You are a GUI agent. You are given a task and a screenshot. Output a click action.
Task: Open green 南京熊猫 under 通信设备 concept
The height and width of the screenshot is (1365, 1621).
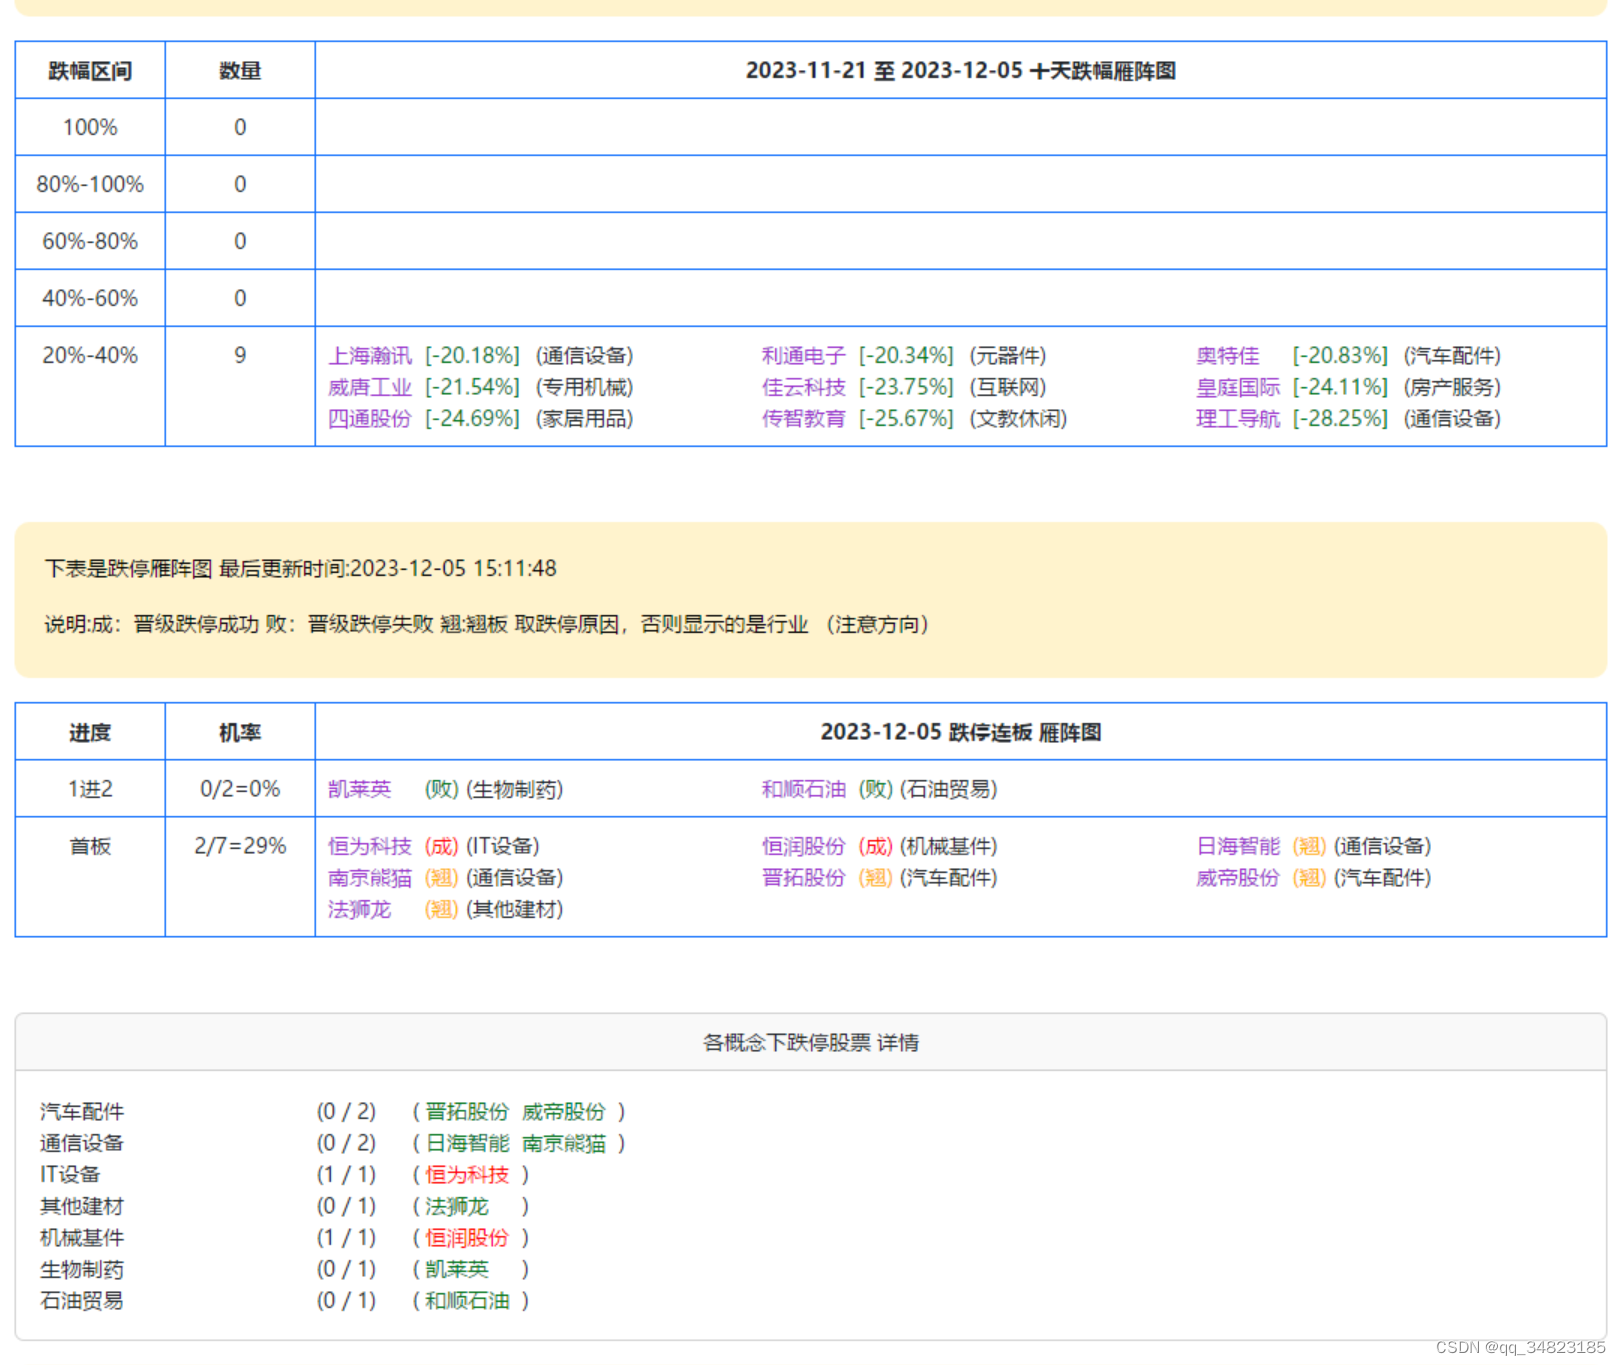click(563, 1143)
